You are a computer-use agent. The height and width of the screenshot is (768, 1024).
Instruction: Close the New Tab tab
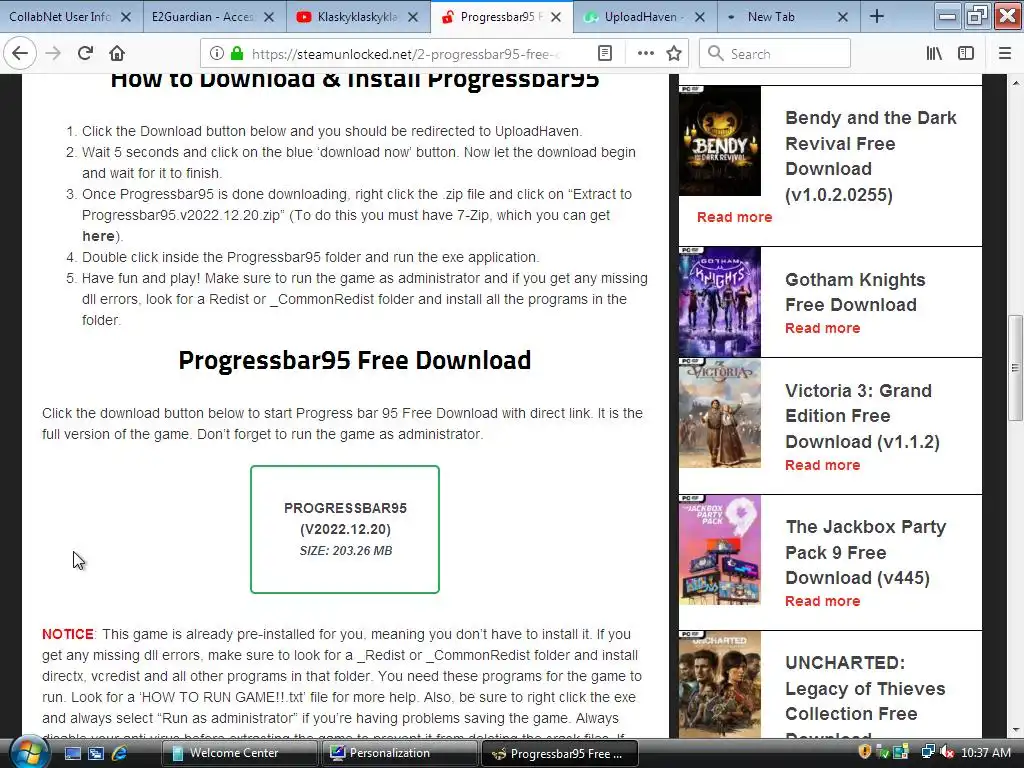point(843,17)
